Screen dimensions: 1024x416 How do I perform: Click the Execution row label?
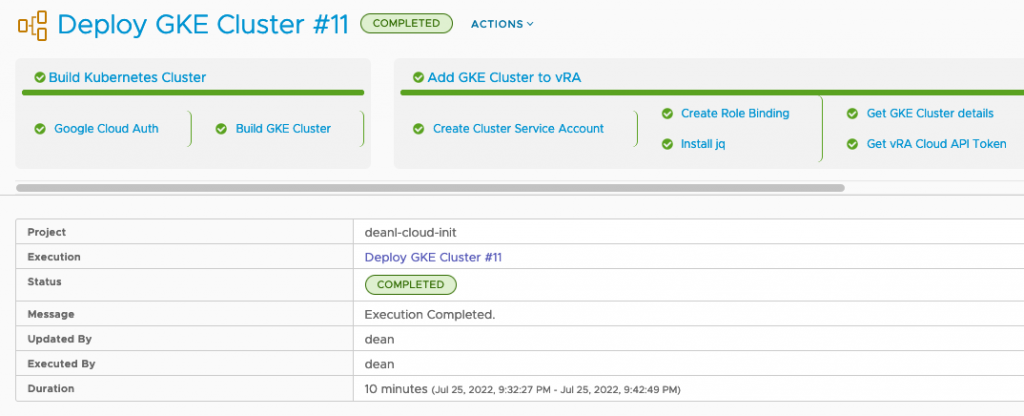tap(54, 257)
